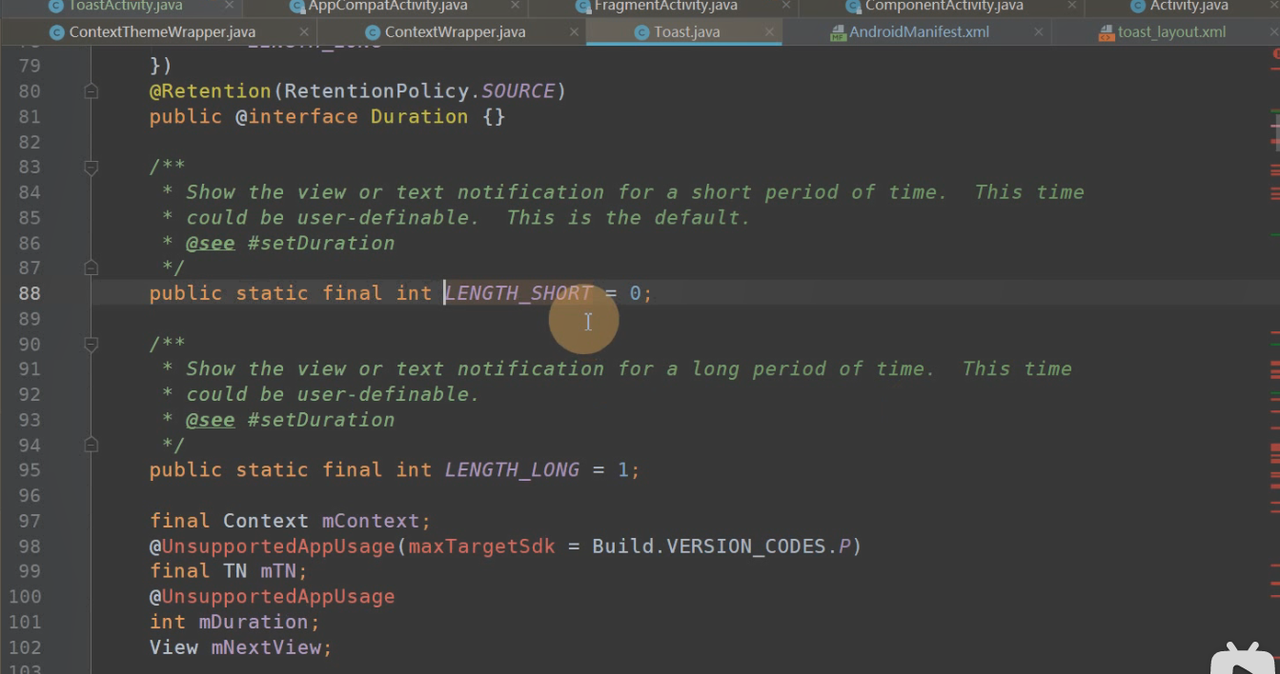Switch to the ContextThemeWrapper.java tab

tap(162, 32)
